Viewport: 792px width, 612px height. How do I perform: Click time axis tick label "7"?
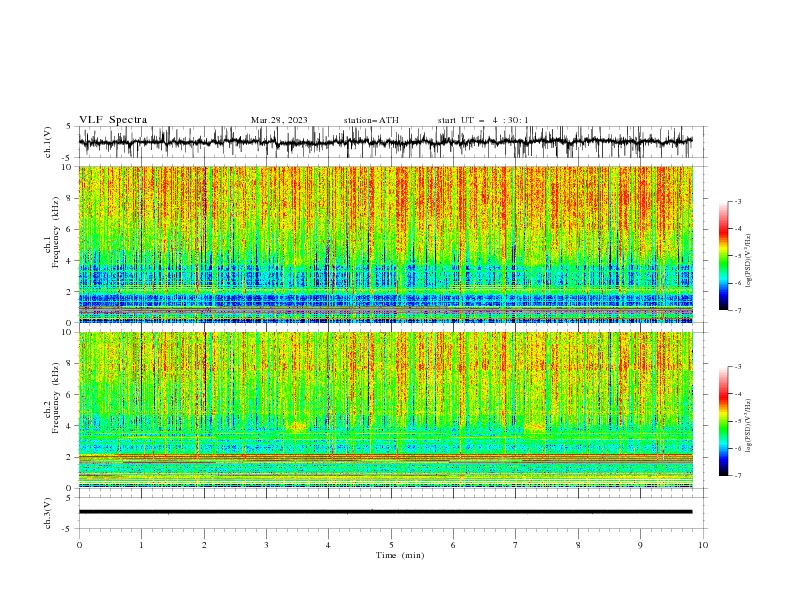[516, 545]
